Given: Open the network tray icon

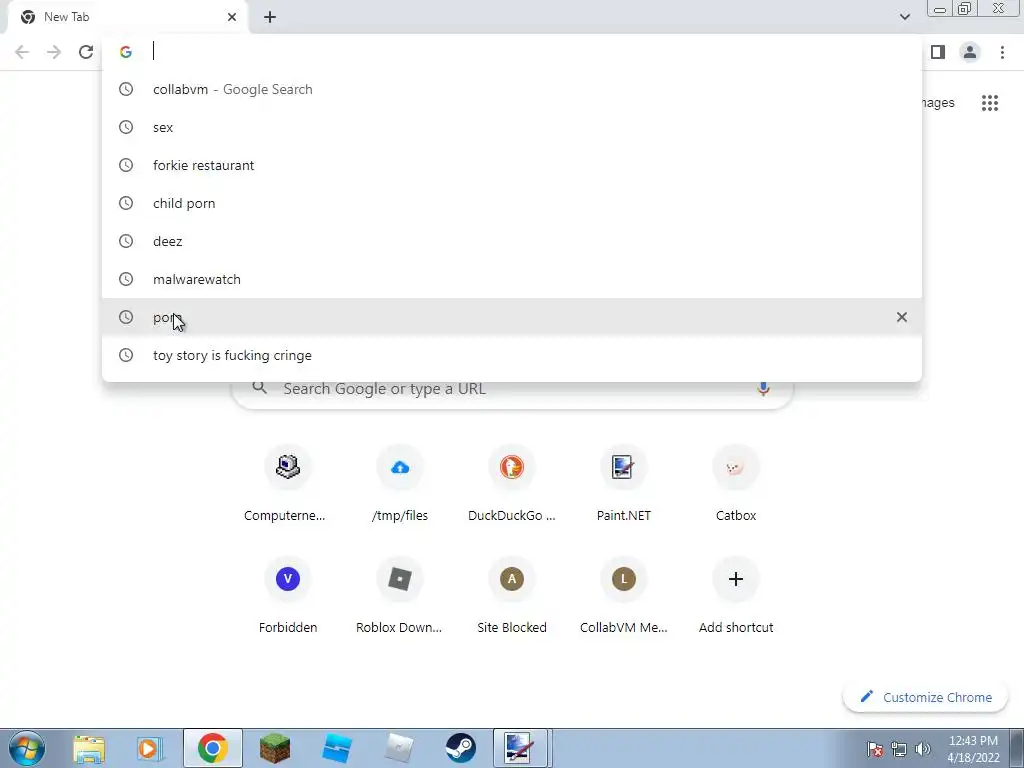Looking at the screenshot, I should coord(899,749).
